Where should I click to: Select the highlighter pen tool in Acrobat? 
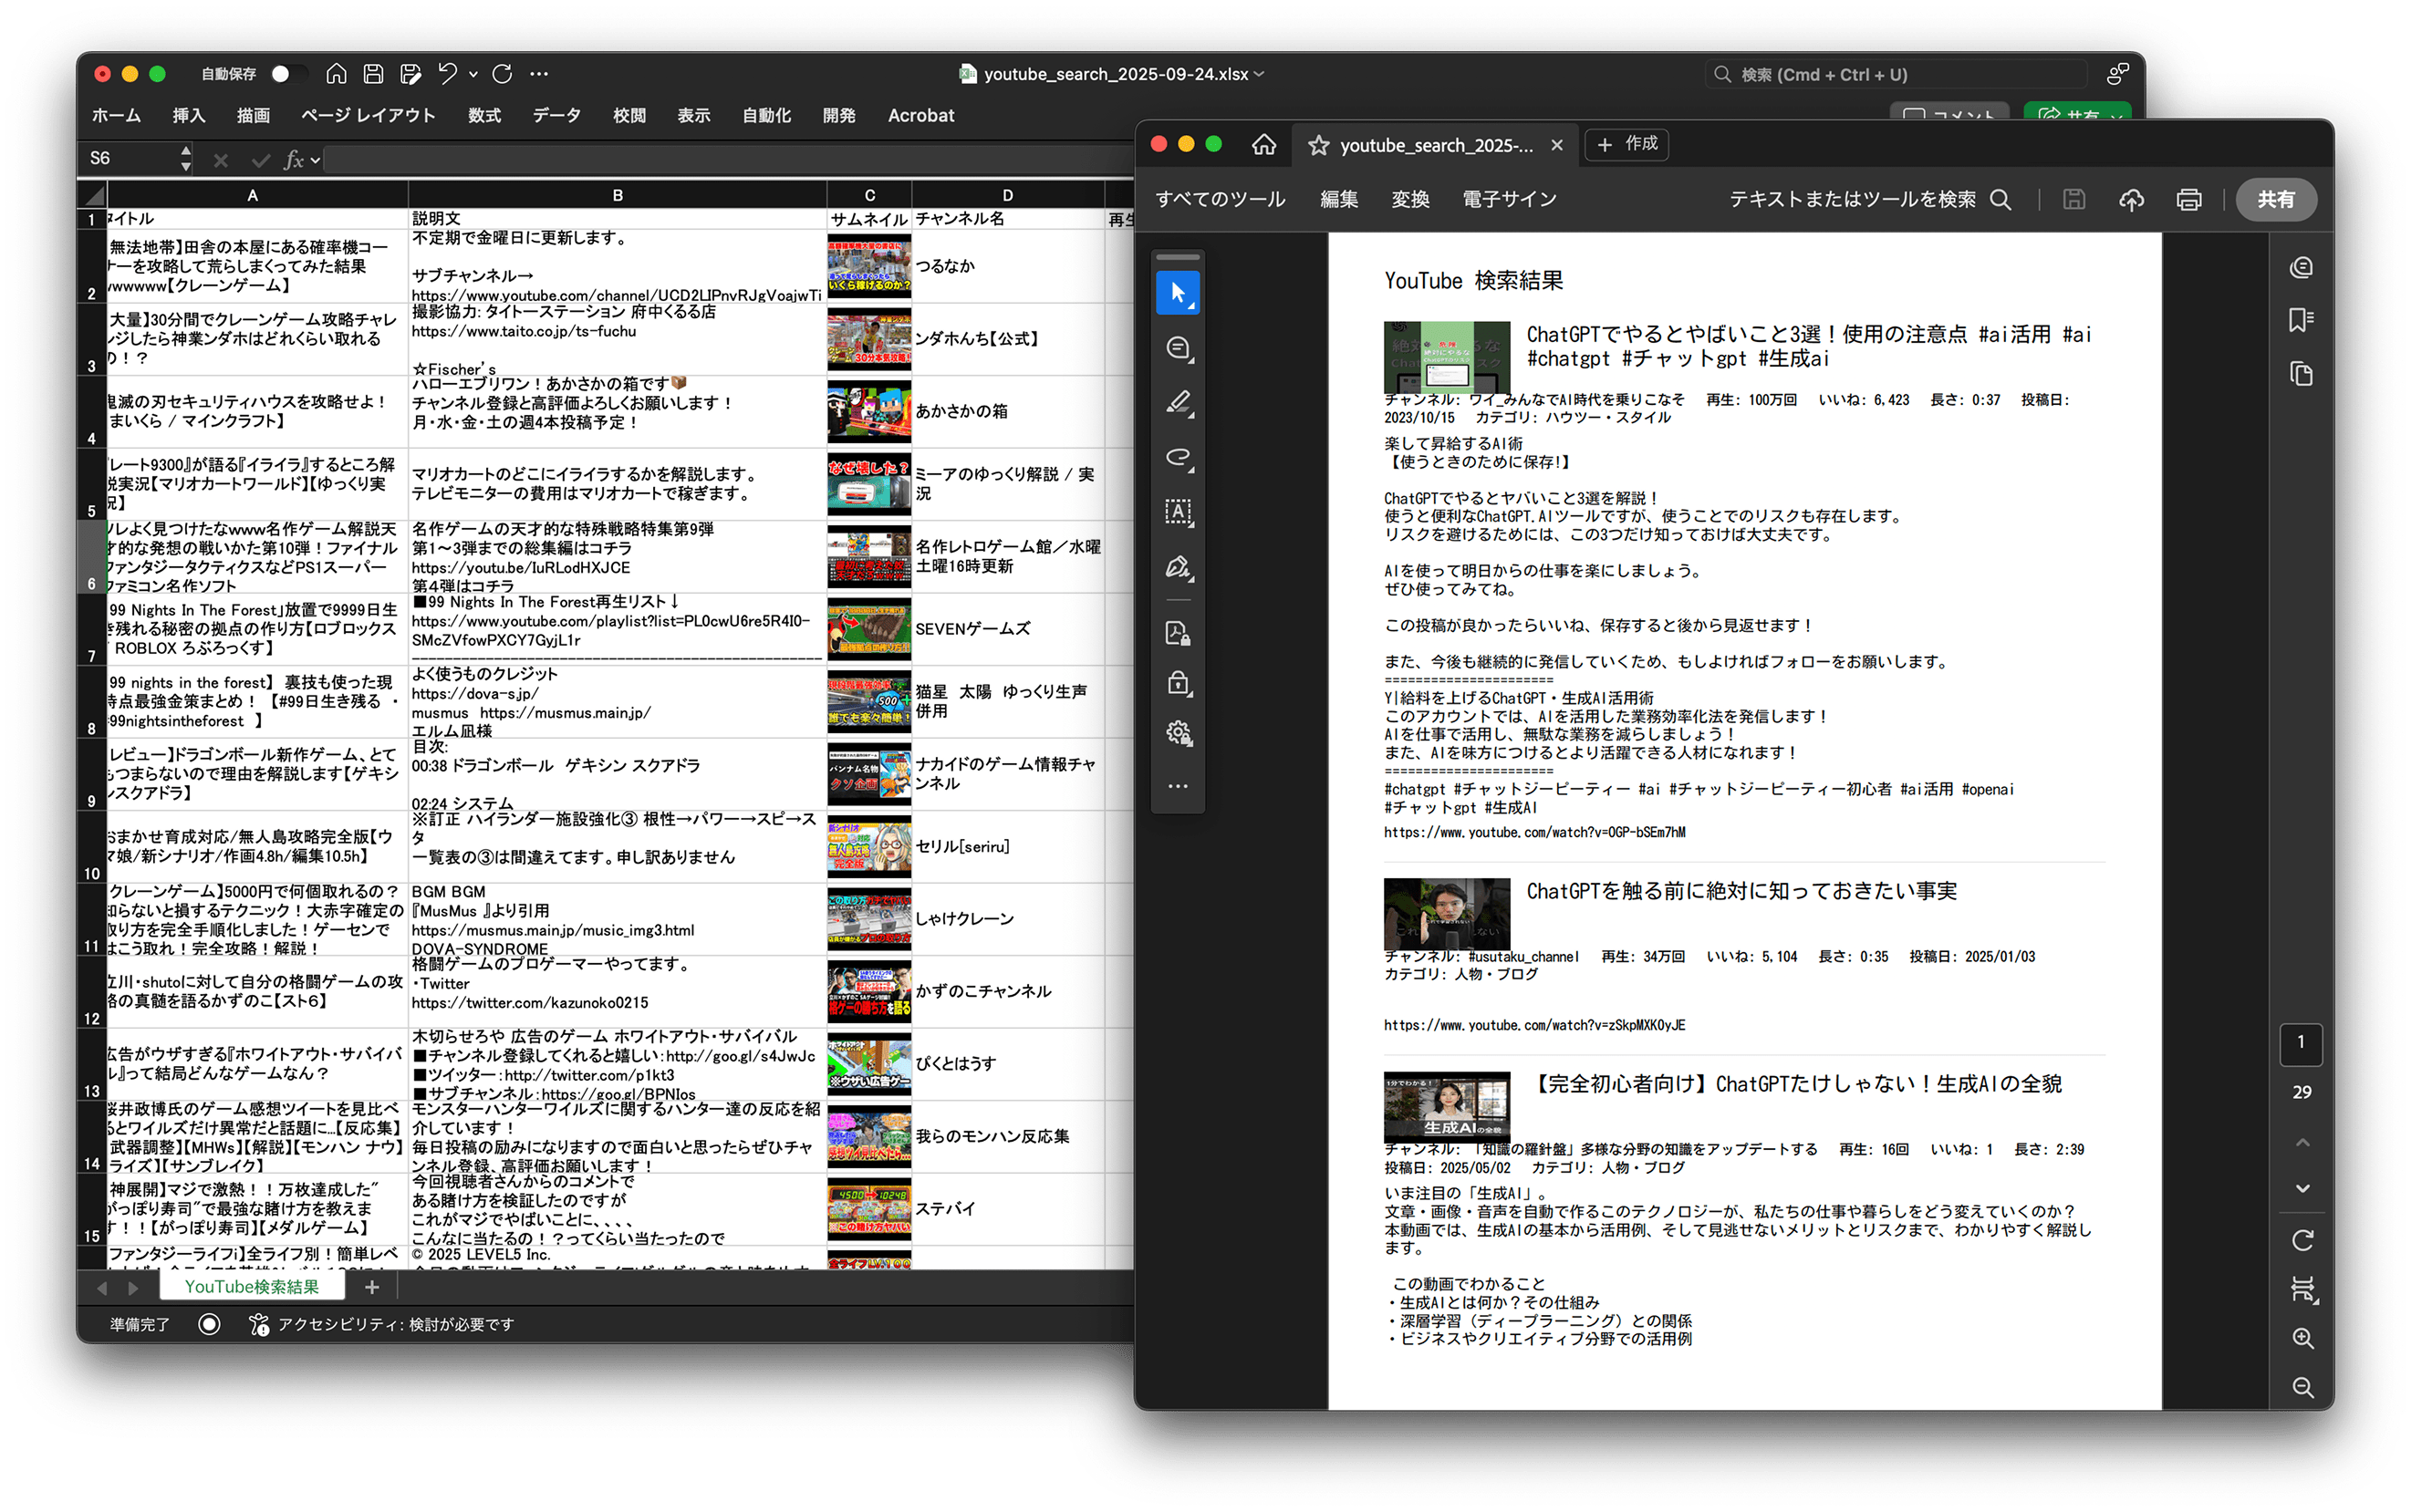[x=1178, y=403]
